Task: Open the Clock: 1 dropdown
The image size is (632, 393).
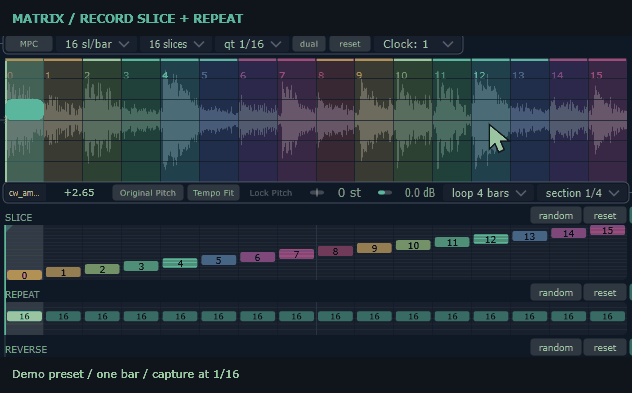Action: (418, 44)
